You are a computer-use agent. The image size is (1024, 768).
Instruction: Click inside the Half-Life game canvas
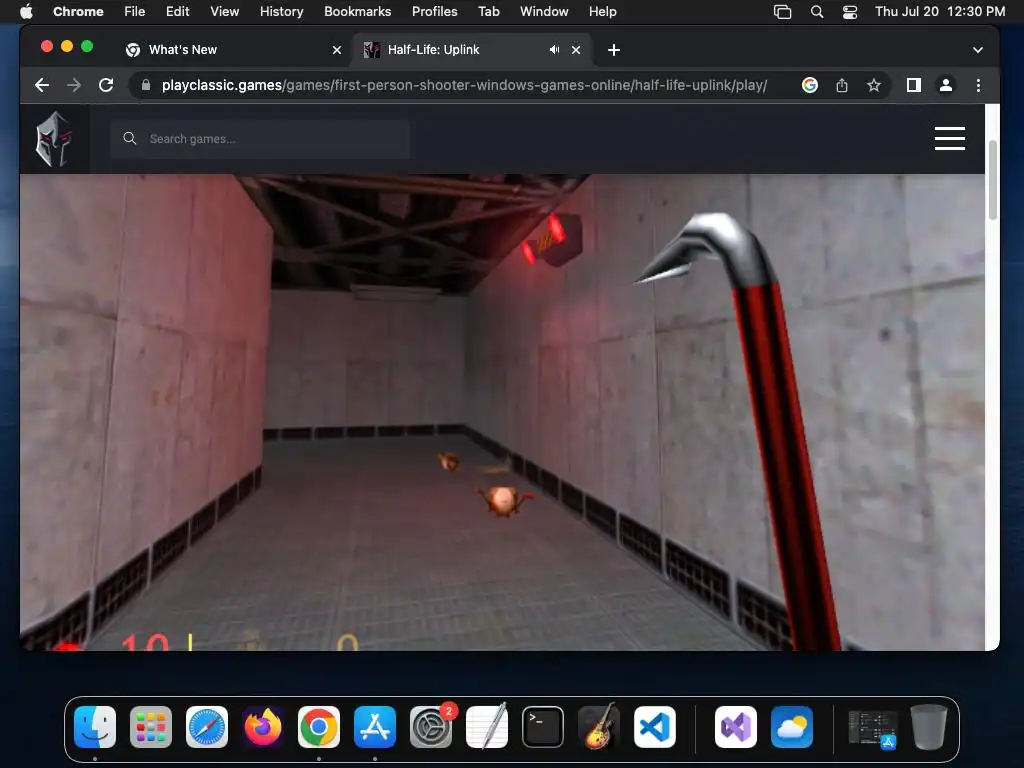502,412
